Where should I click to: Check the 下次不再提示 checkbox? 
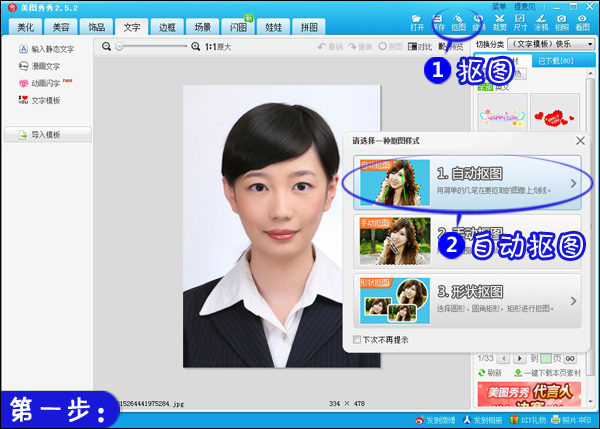[358, 340]
